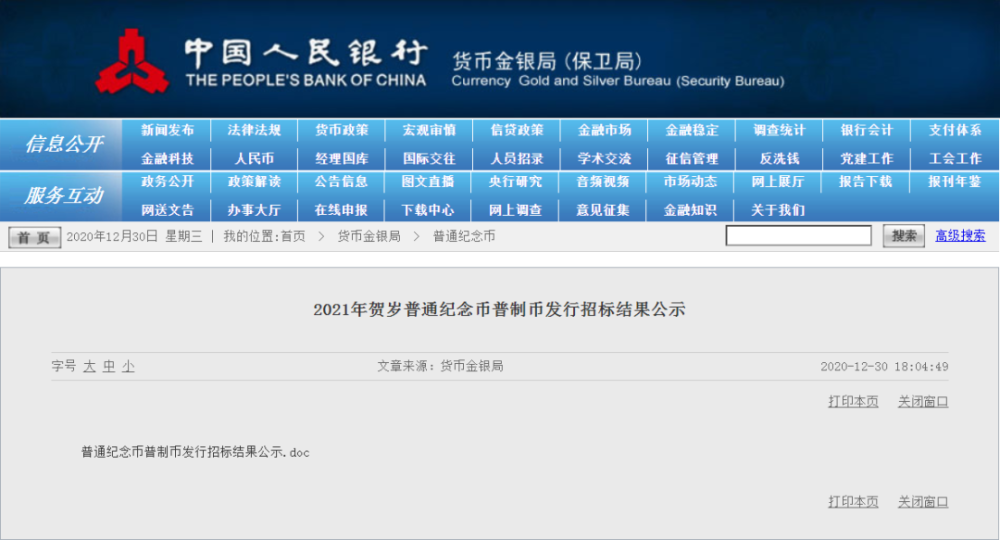Click upper 关闭窗口 close link
The width and height of the screenshot is (1000, 540).
pos(923,402)
